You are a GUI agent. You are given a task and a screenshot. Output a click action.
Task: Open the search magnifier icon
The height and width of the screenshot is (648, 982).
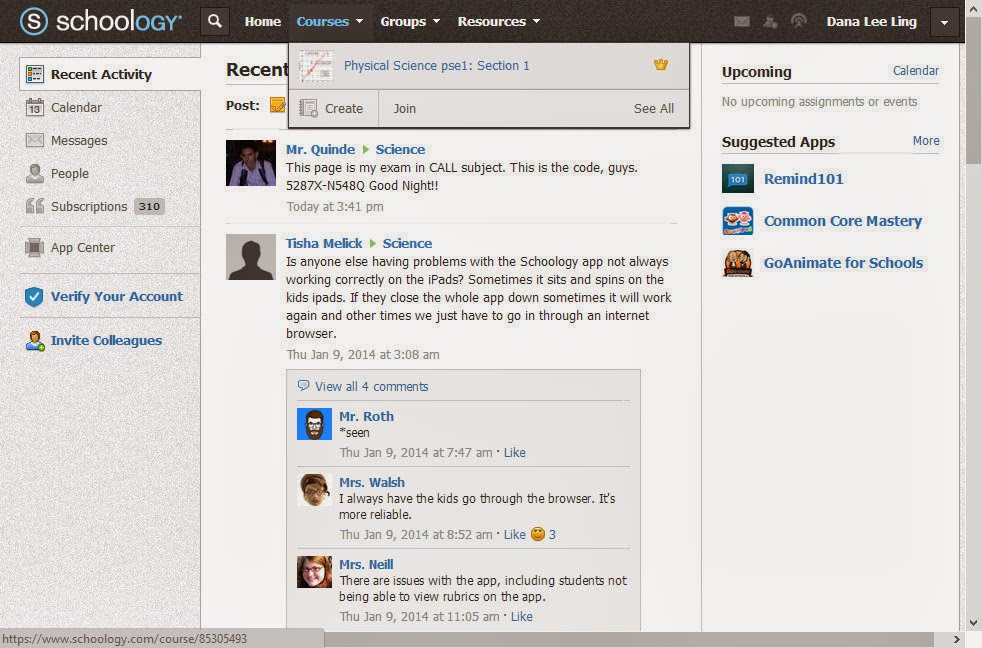[x=214, y=20]
